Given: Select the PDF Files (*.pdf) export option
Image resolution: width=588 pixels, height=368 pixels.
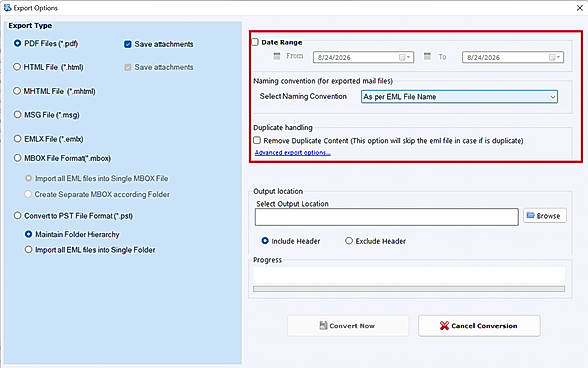Looking at the screenshot, I should coord(17,43).
